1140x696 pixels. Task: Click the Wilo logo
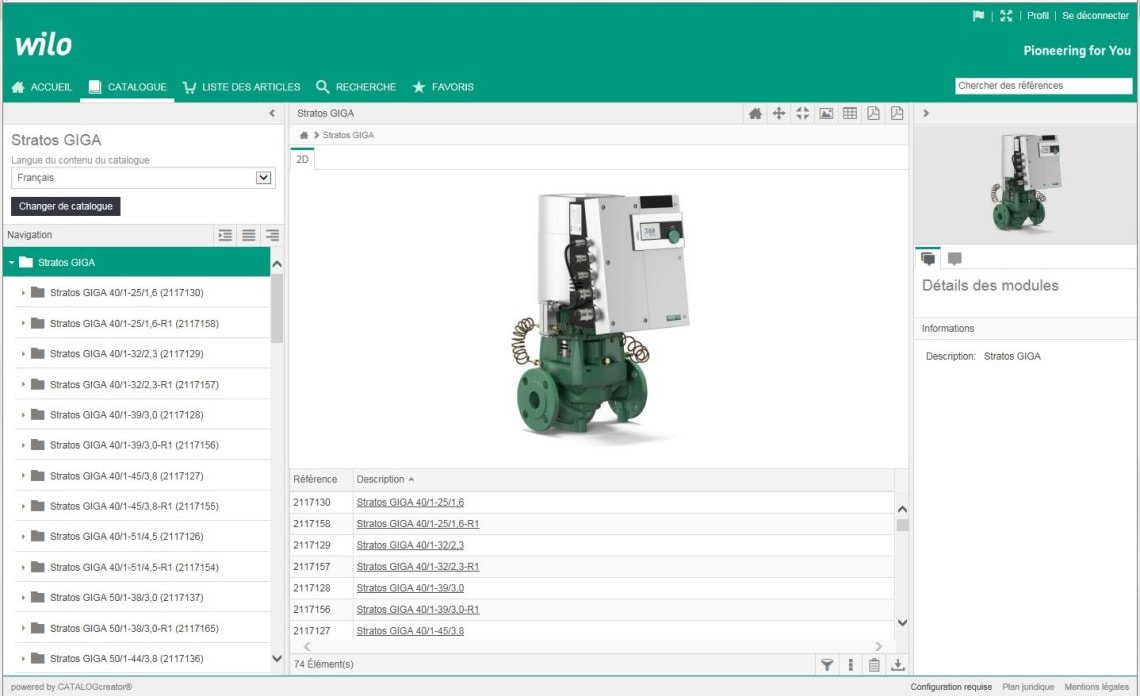click(x=44, y=44)
